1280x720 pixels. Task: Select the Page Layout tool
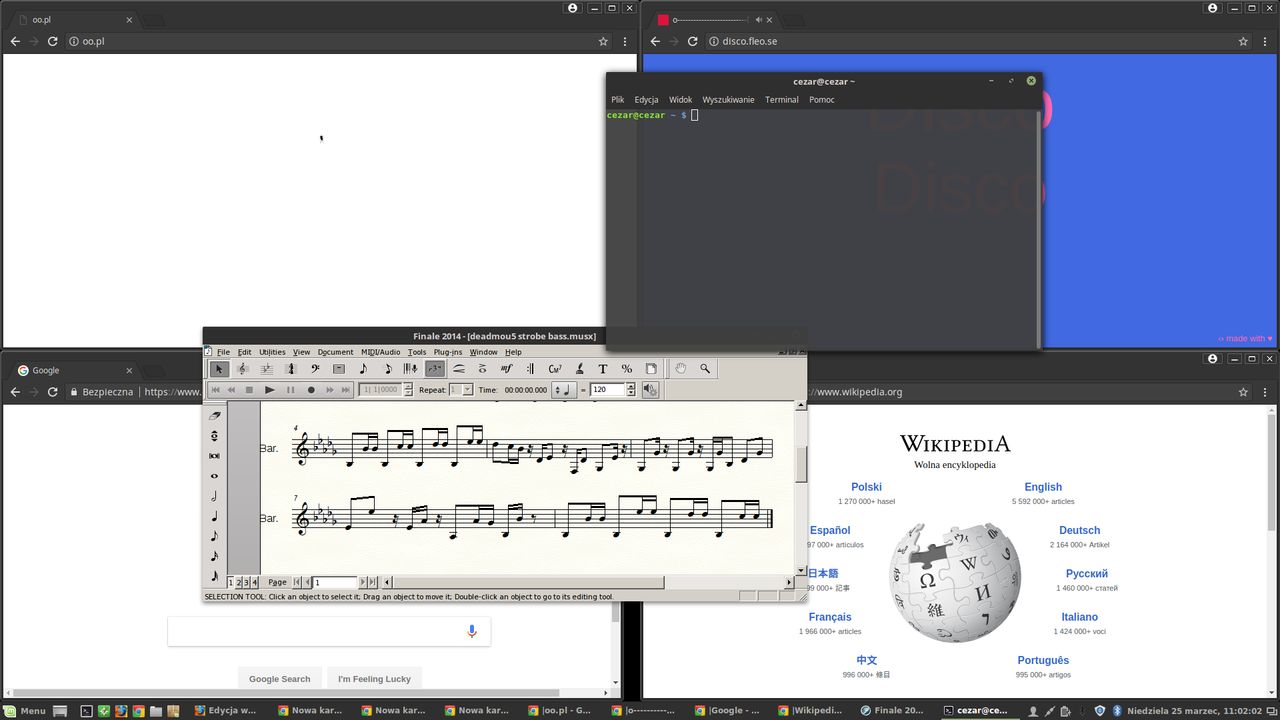click(x=651, y=369)
